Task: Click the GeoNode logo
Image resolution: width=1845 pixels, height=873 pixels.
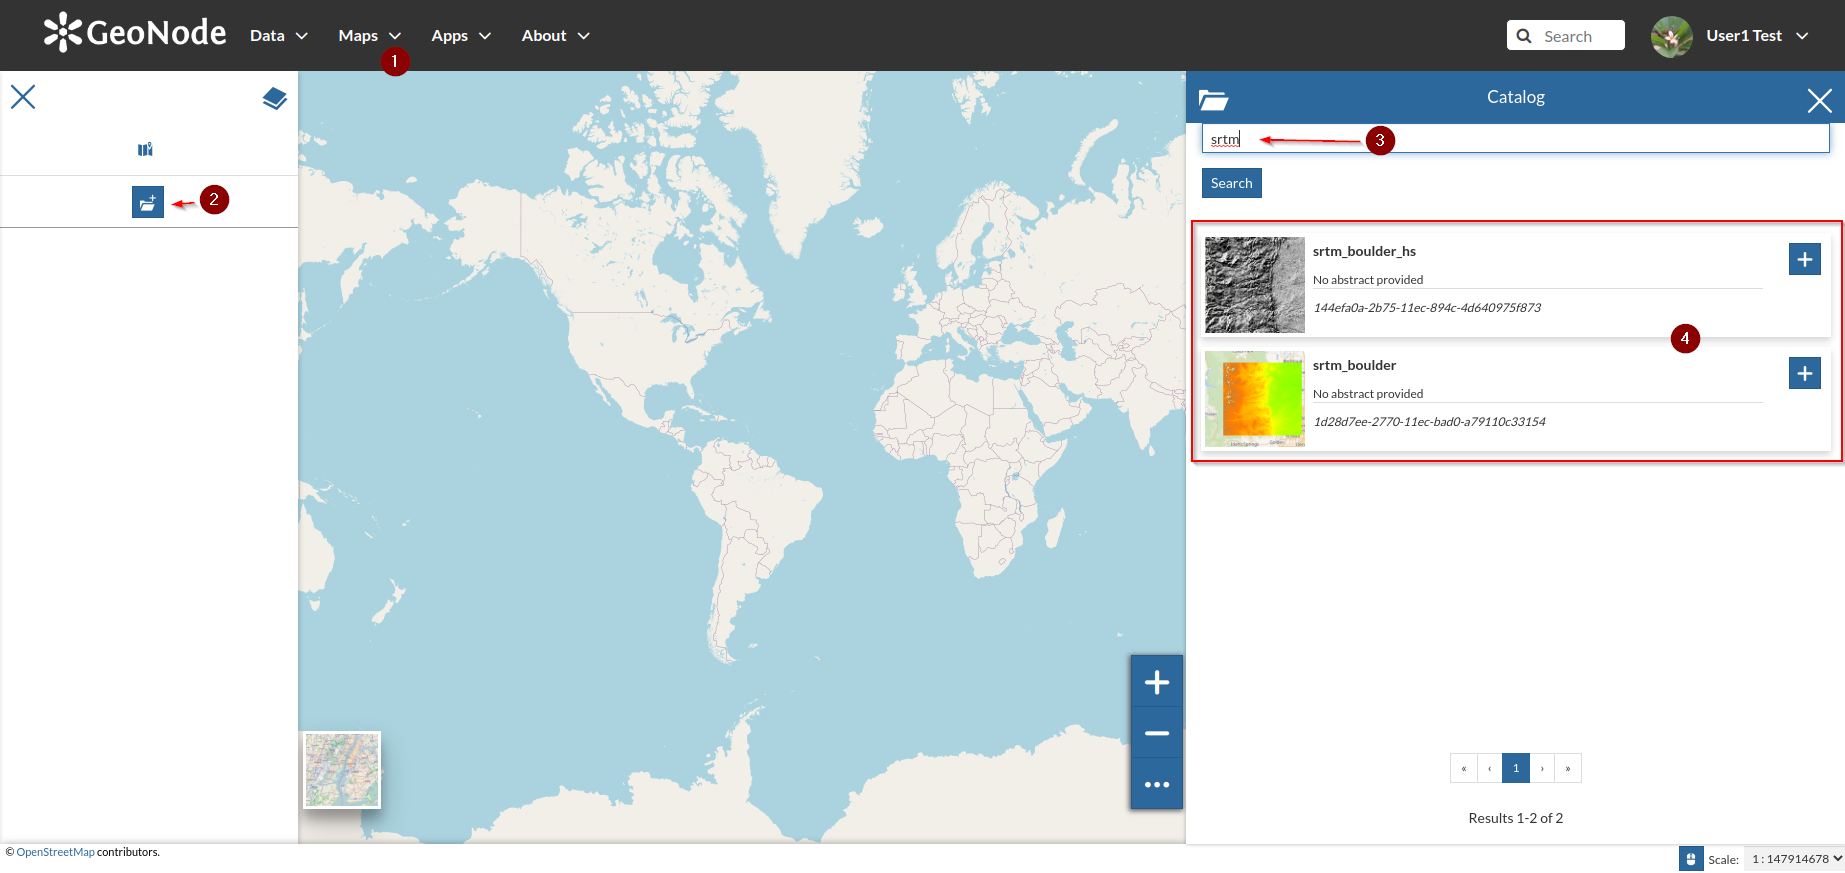Action: (x=135, y=33)
